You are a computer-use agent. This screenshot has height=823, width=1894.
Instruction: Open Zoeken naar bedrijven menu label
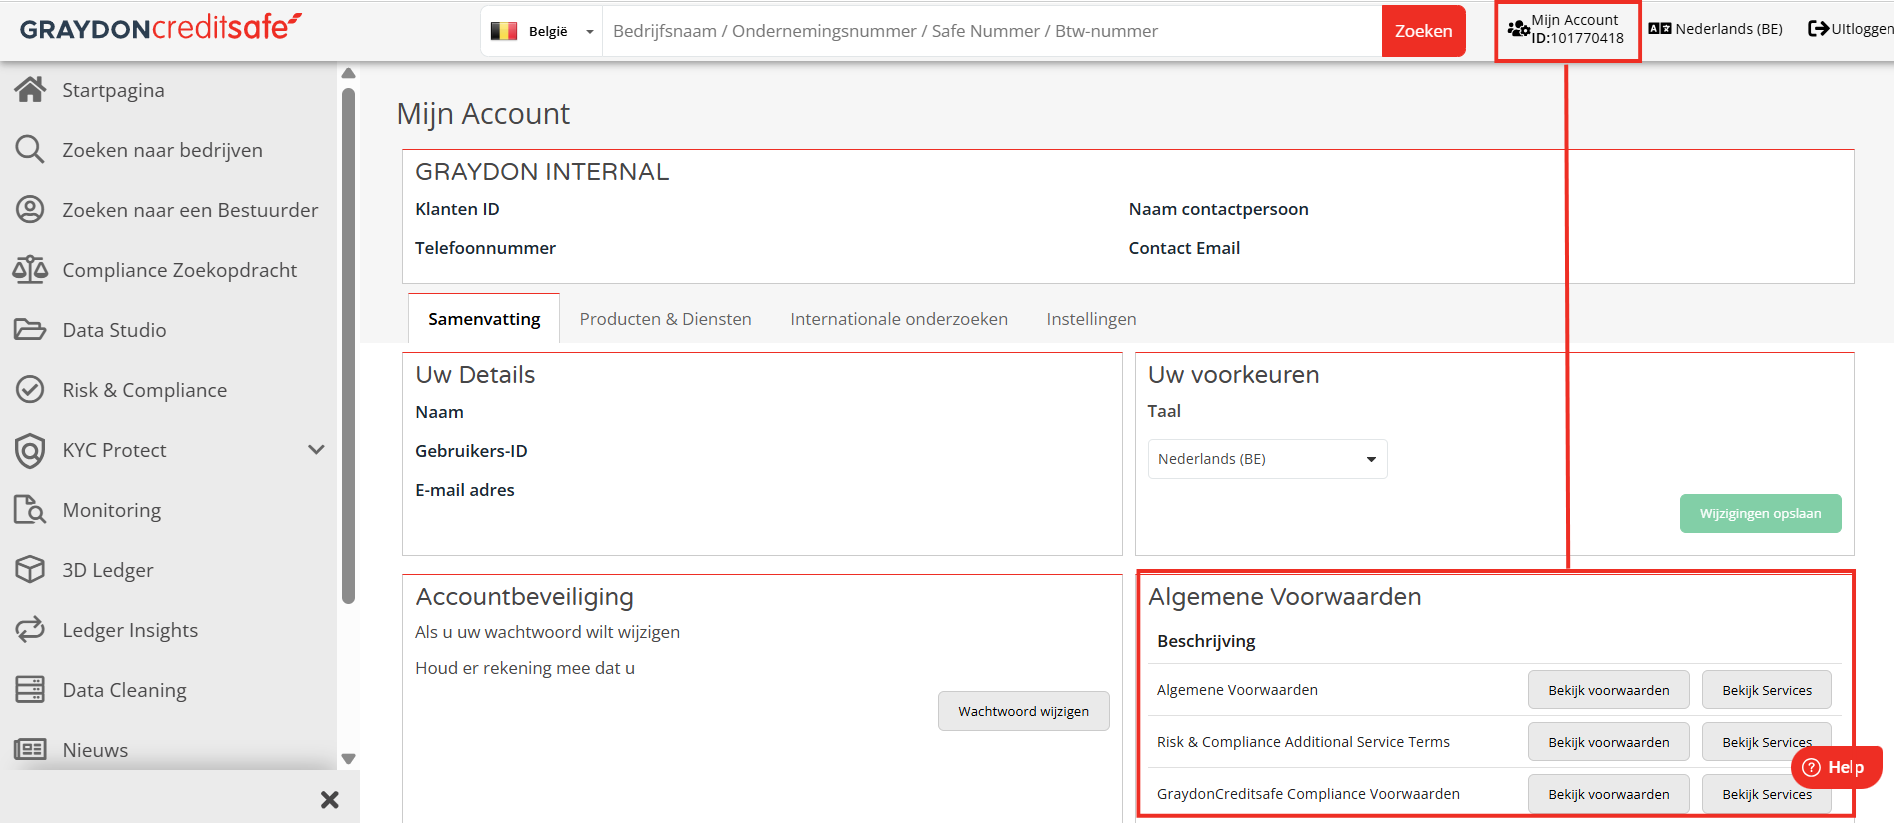(162, 150)
